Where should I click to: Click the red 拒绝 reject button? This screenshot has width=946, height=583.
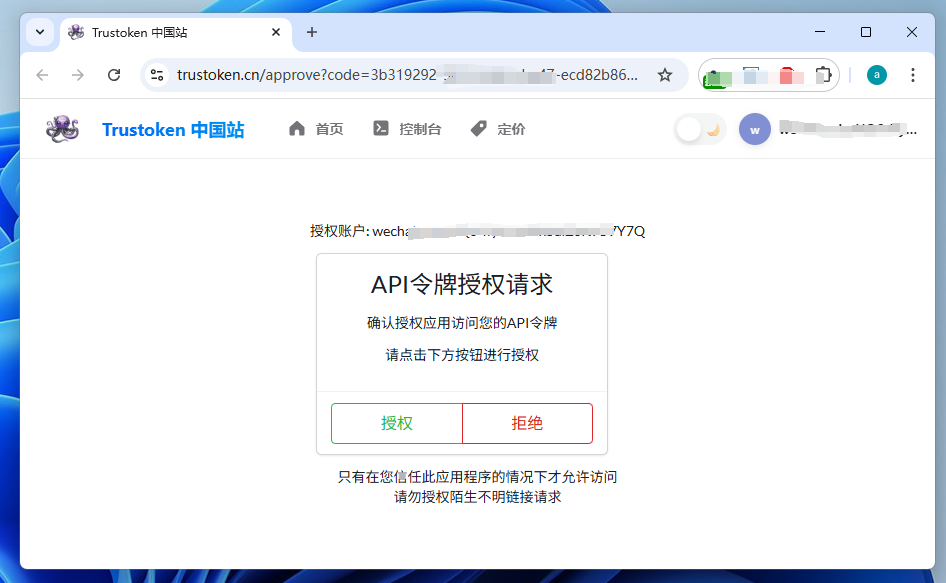point(527,423)
